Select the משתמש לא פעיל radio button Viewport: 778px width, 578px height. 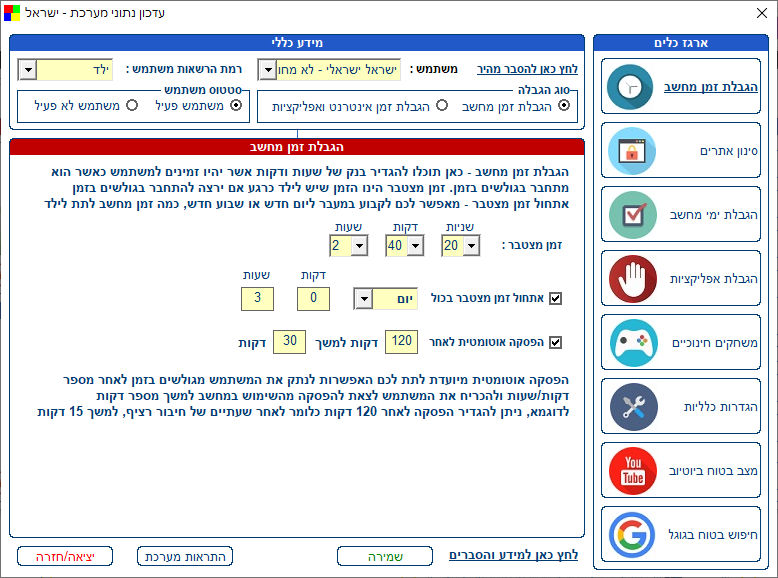[x=130, y=106]
